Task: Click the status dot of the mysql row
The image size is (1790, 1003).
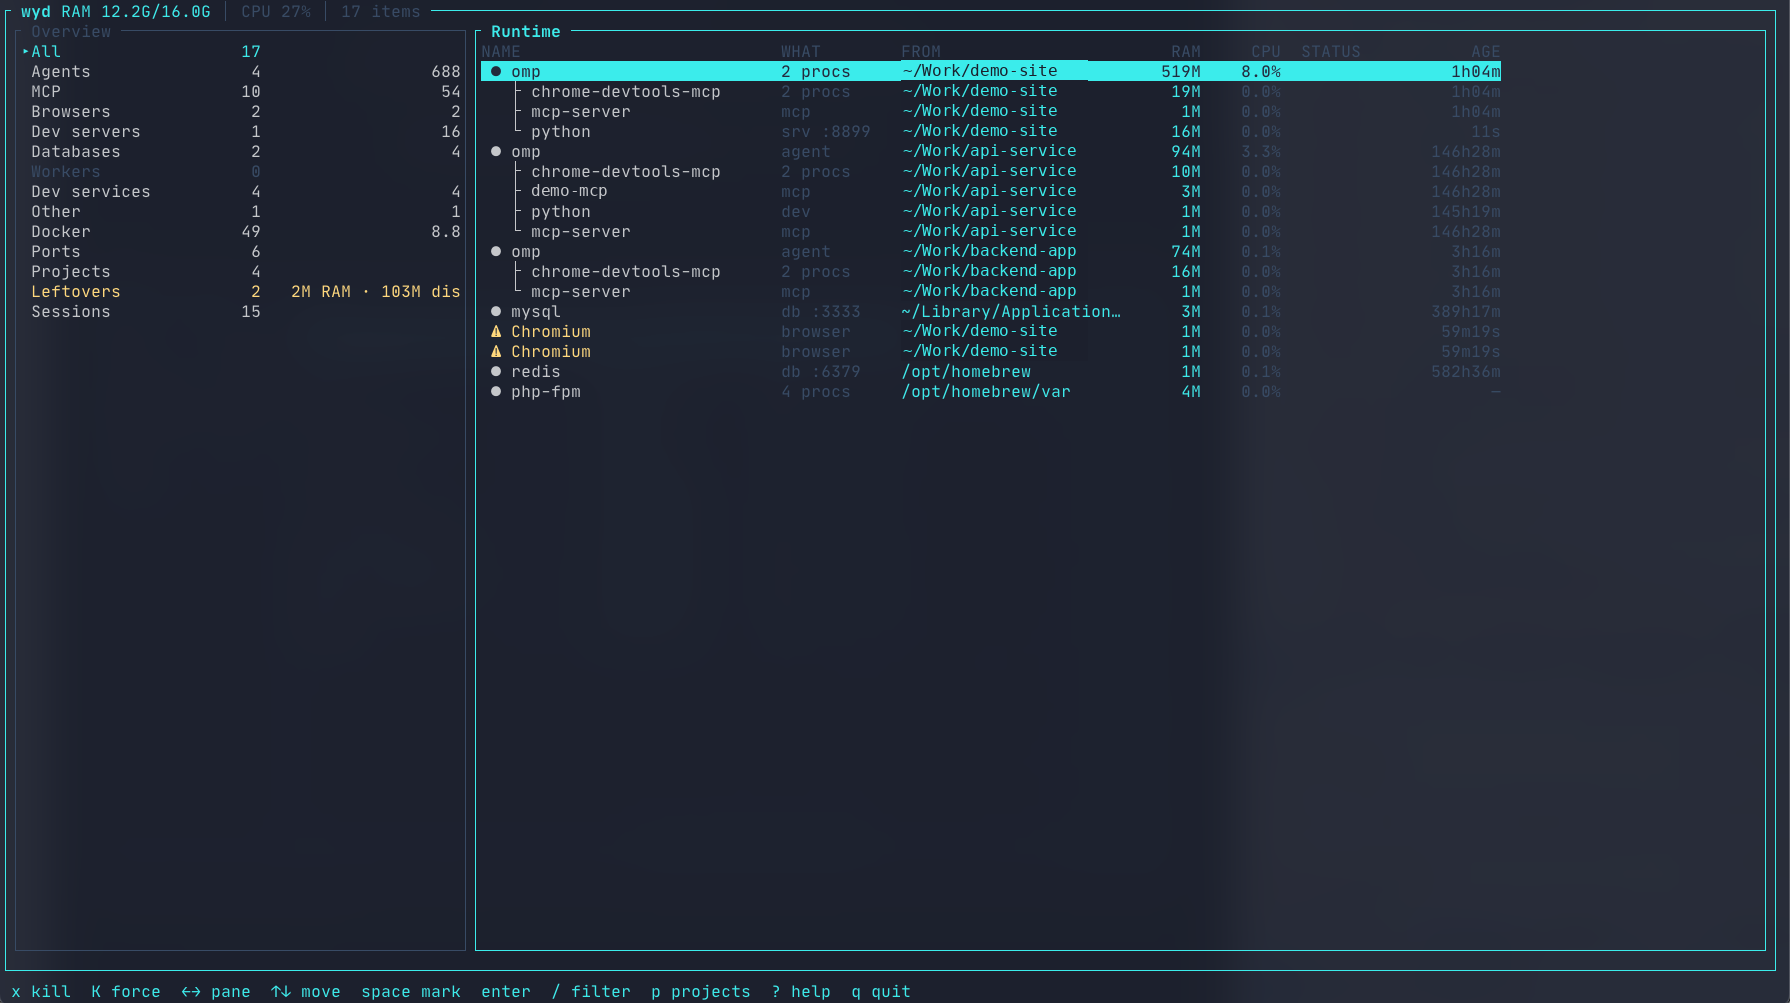Action: pyautogui.click(x=496, y=311)
